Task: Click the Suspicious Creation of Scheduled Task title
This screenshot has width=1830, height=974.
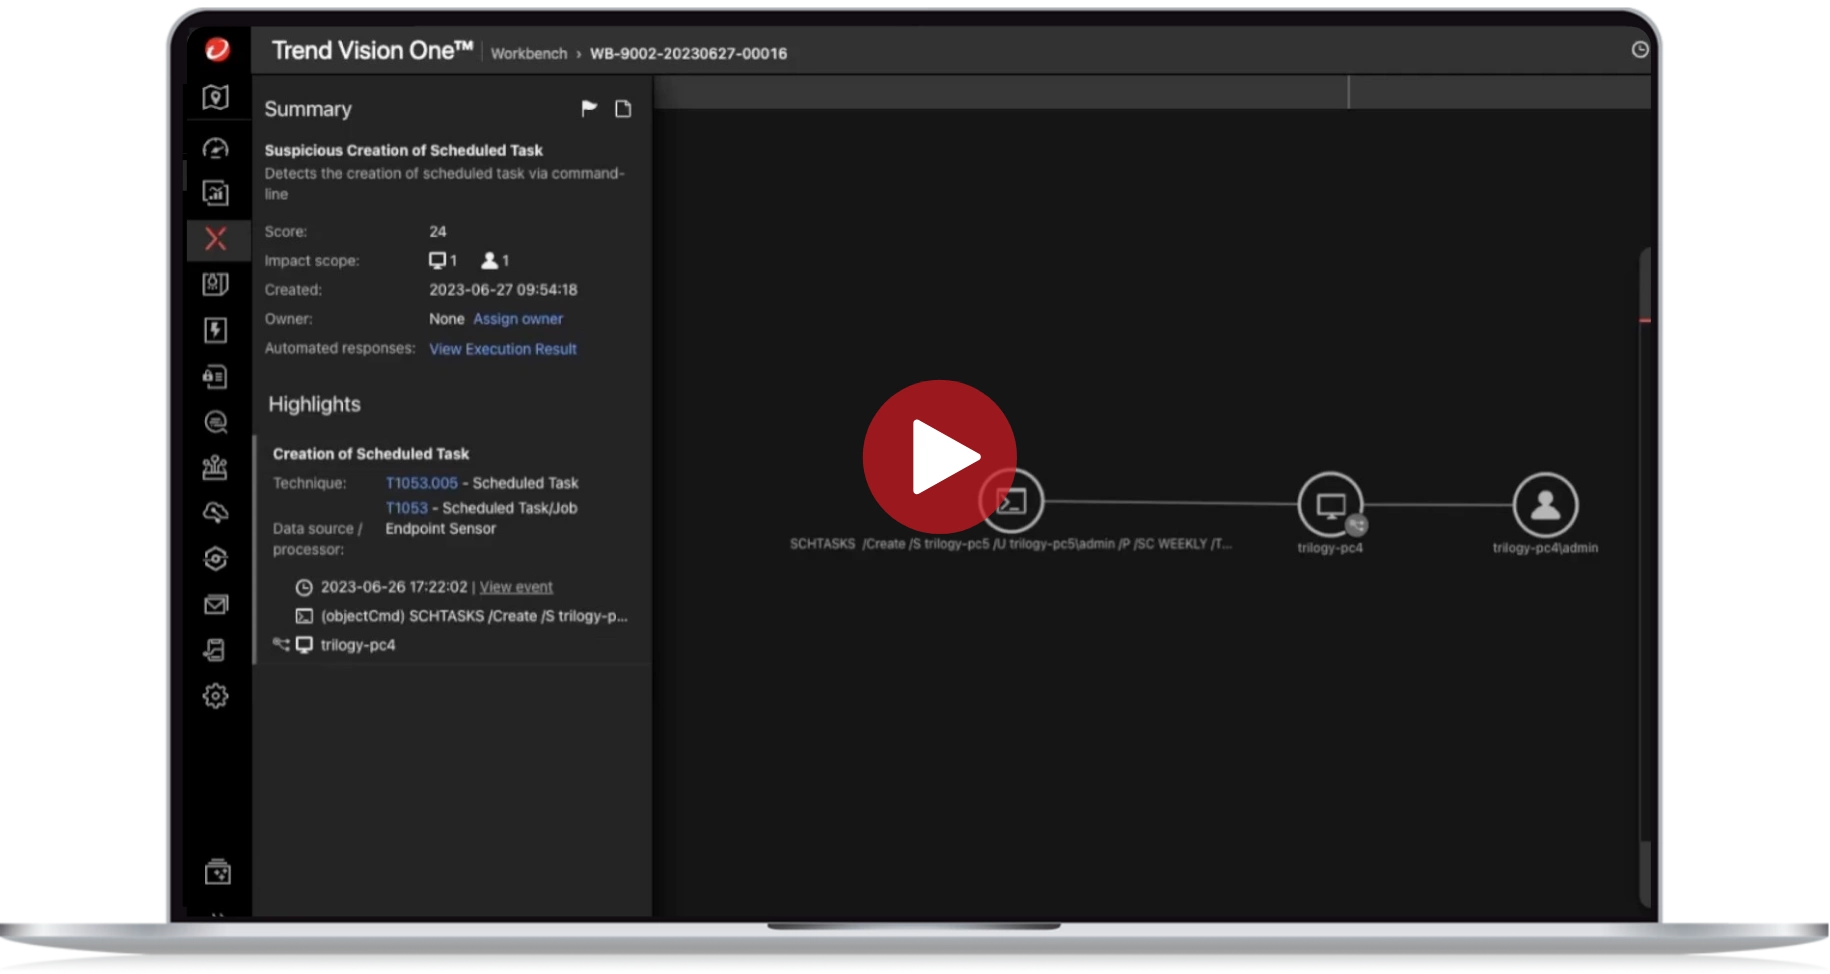Action: 403,150
